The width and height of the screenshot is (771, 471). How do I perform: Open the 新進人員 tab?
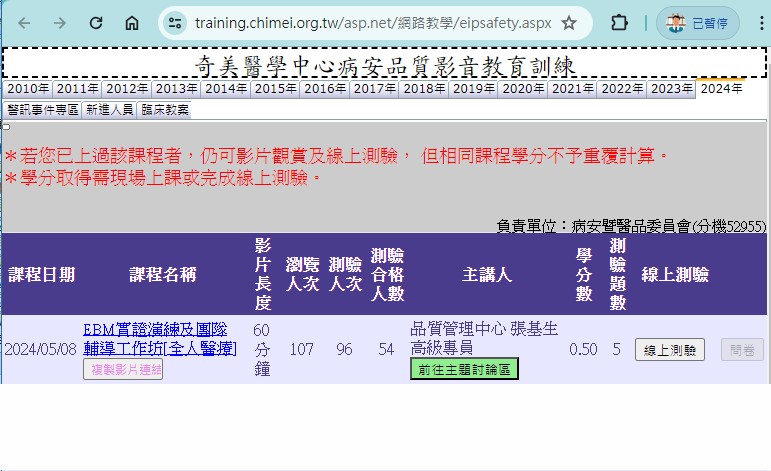pos(109,109)
